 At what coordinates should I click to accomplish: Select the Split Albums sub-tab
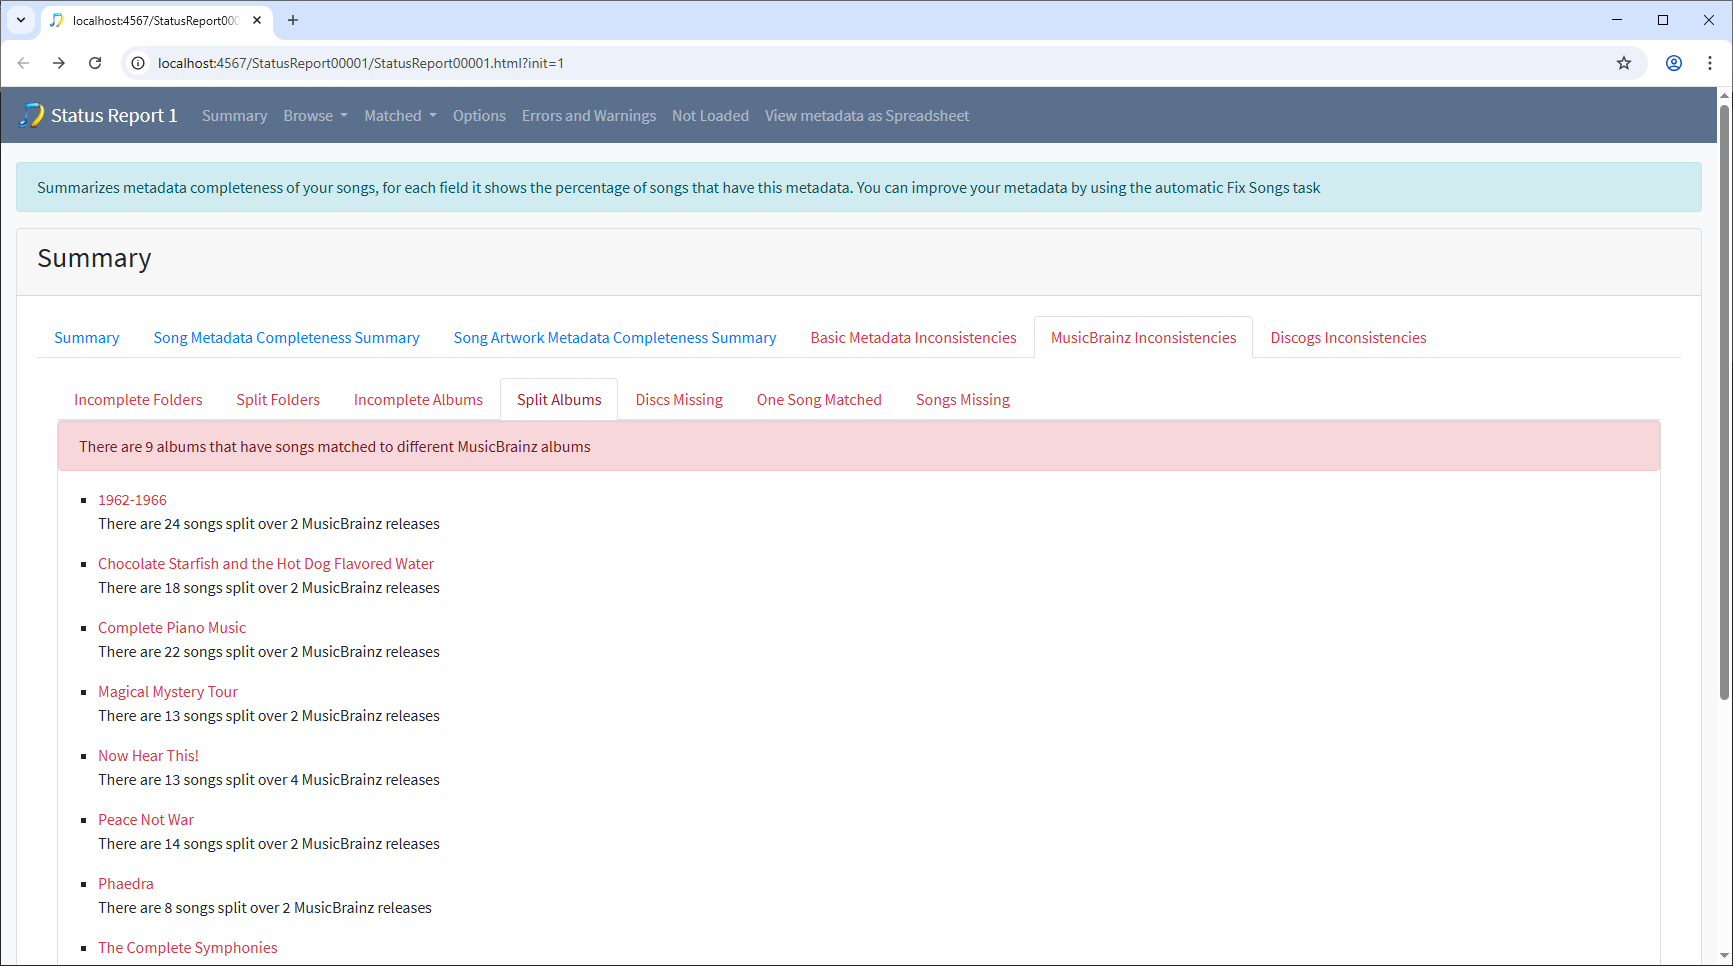pyautogui.click(x=559, y=400)
